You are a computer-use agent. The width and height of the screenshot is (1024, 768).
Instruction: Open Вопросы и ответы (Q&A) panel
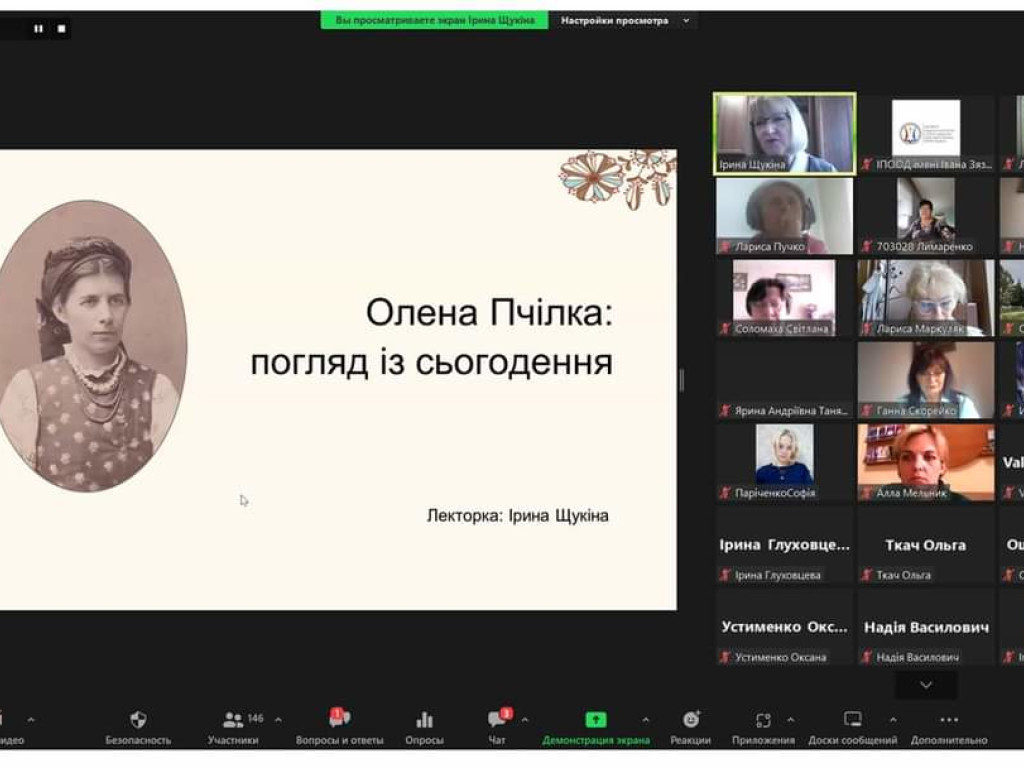click(x=339, y=721)
